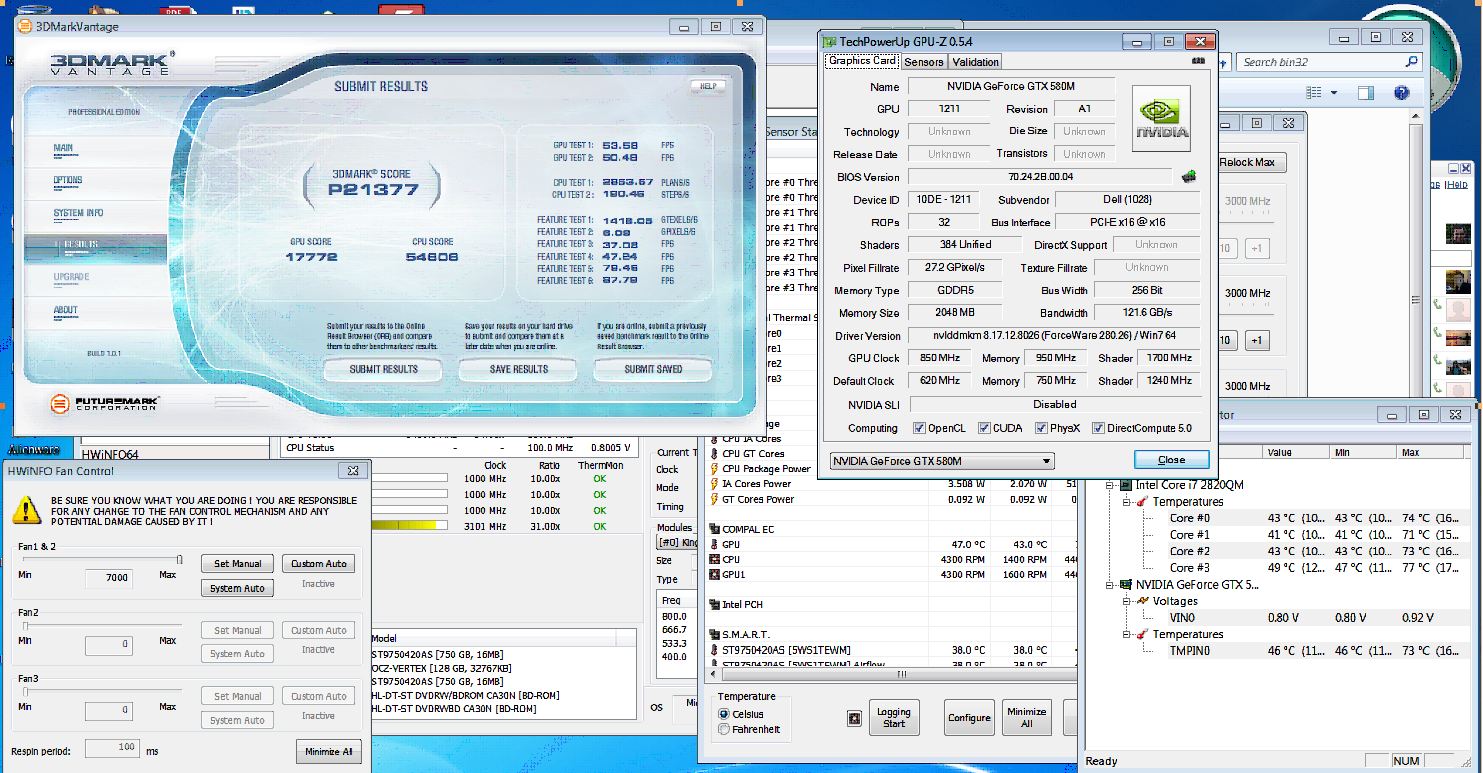1483x773 pixels.
Task: Click the Fan1 & 2 speed slider
Action: click(x=101, y=560)
